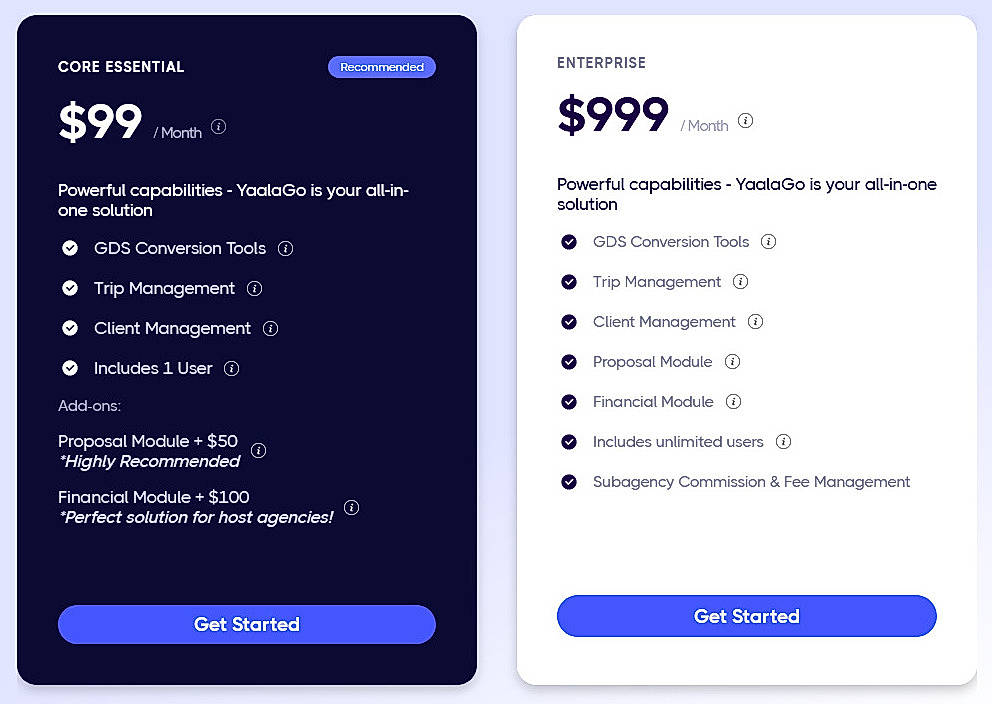Open info tooltip for Includes unlimited users
Viewport: 992px width, 704px height.
784,442
